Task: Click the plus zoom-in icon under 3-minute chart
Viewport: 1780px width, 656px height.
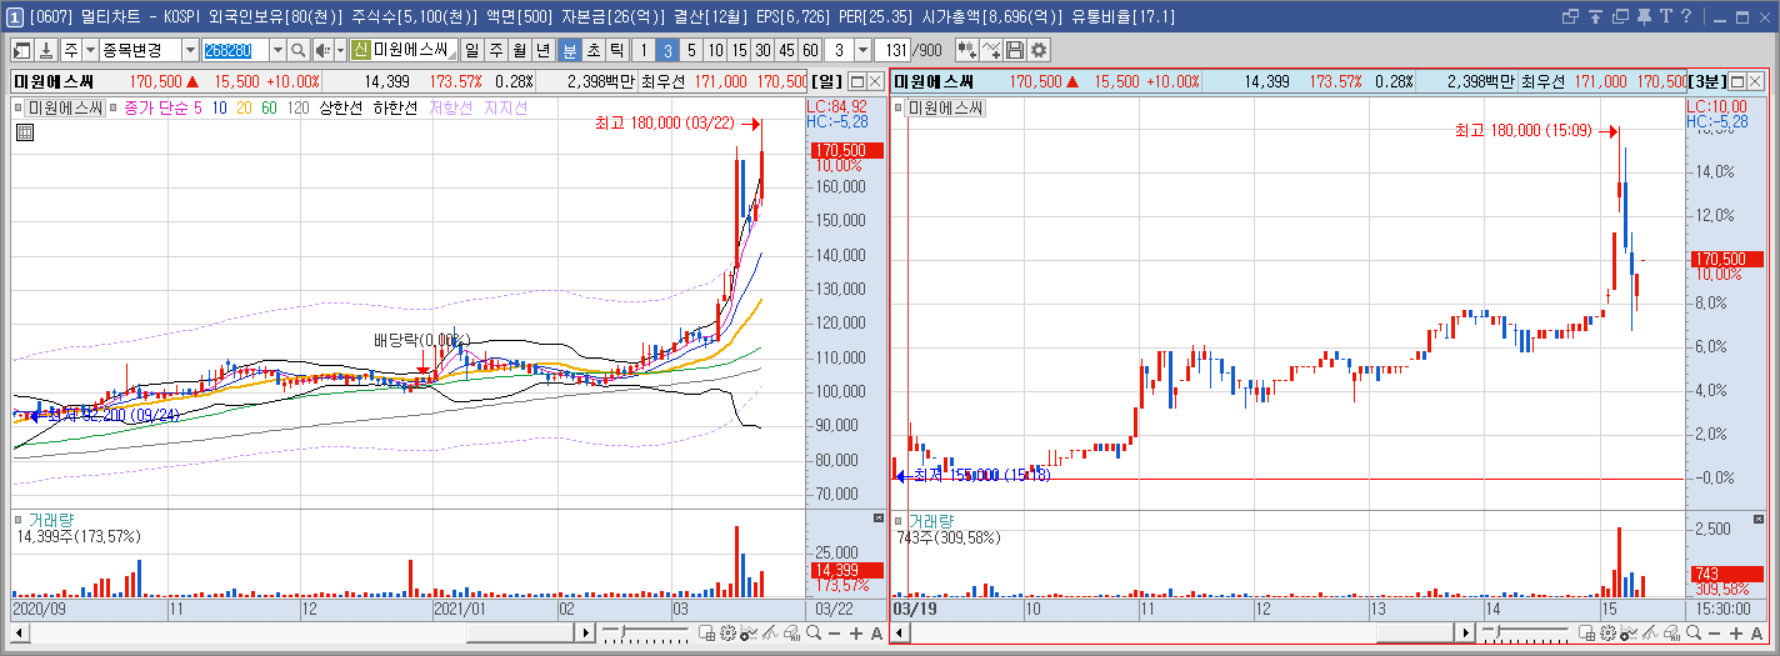Action: (1736, 633)
